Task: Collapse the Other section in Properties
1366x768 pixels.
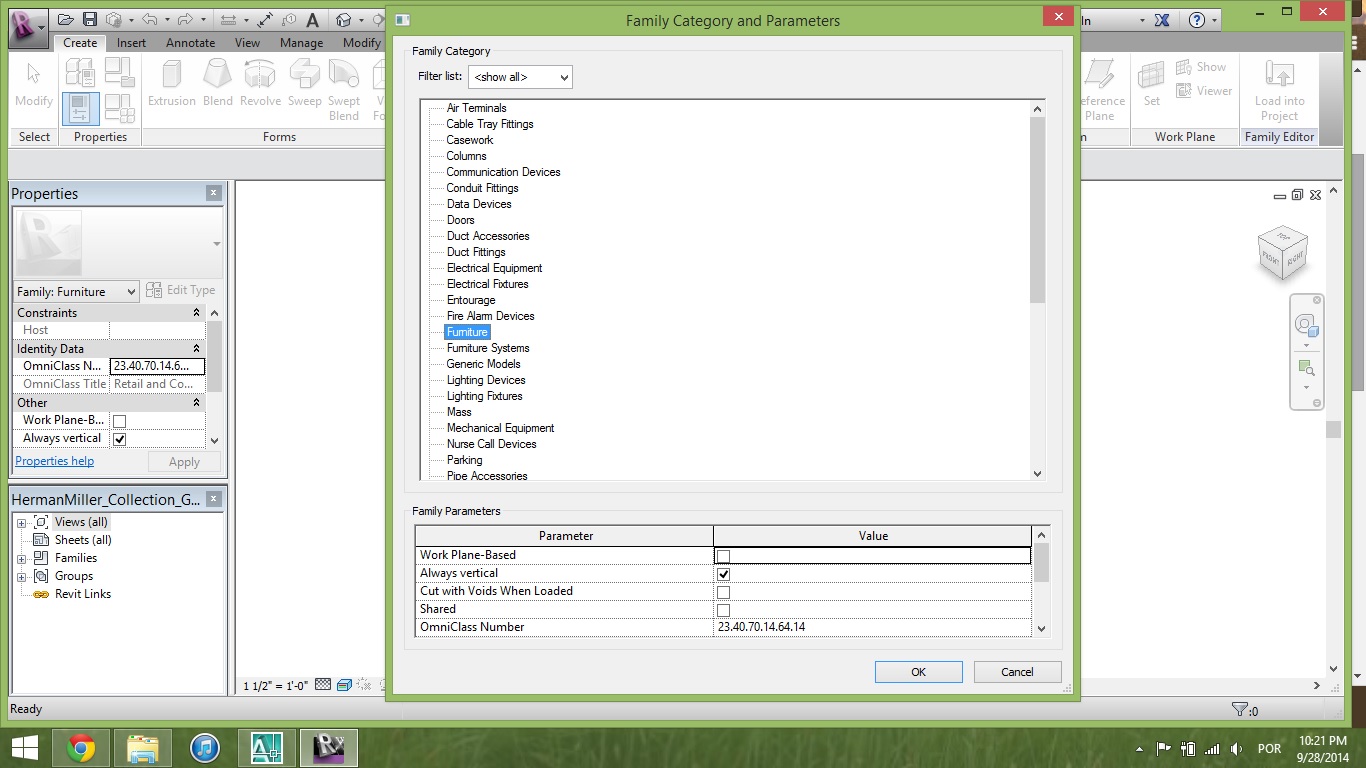Action: (x=196, y=403)
